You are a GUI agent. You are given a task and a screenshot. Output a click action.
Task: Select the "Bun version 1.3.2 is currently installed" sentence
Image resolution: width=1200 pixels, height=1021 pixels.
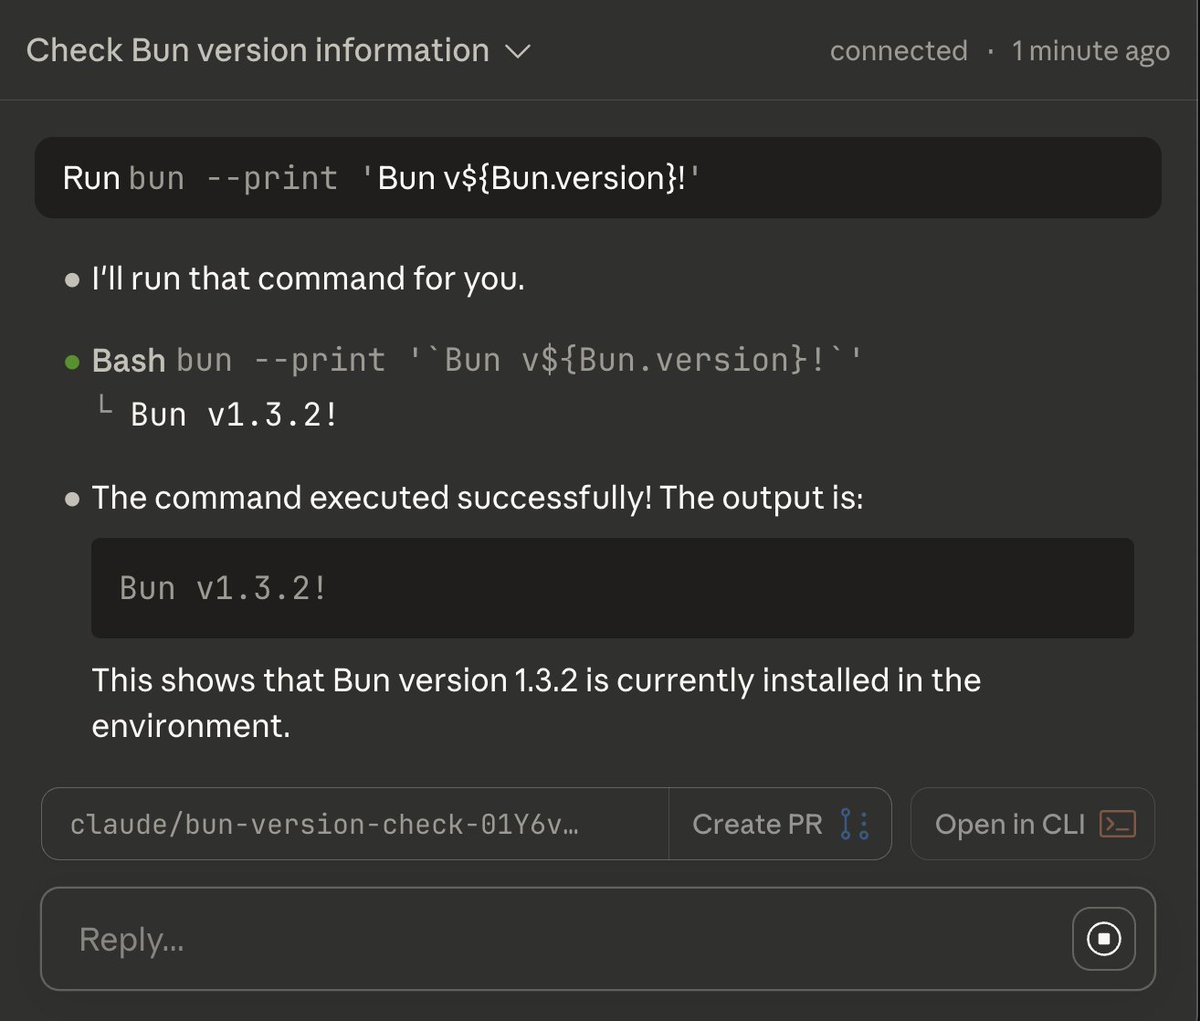tap(536, 703)
